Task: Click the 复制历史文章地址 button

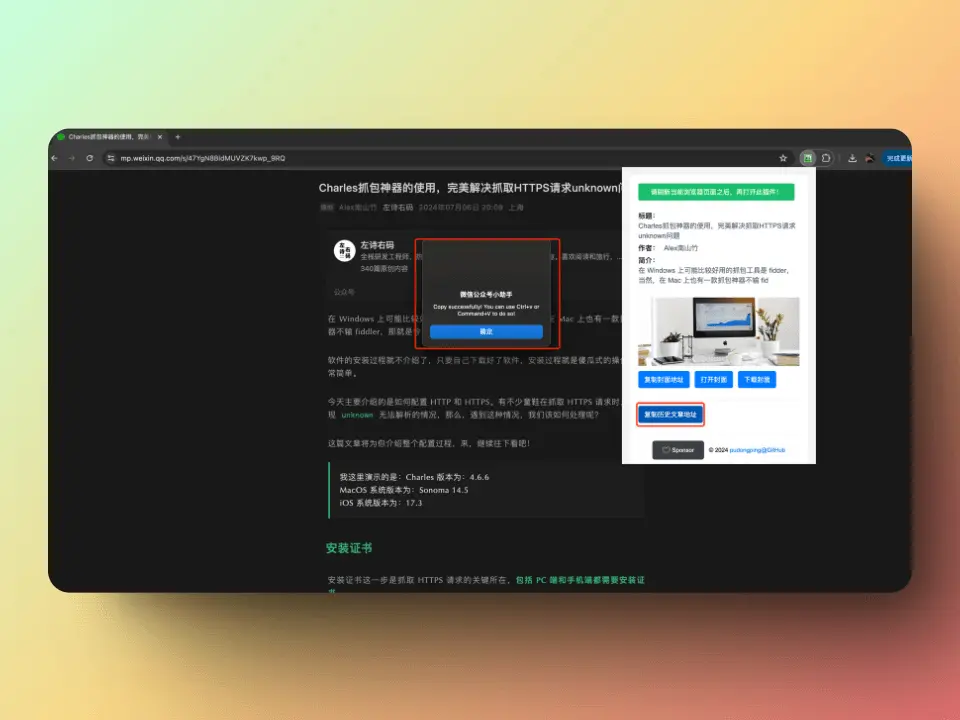Action: point(670,414)
